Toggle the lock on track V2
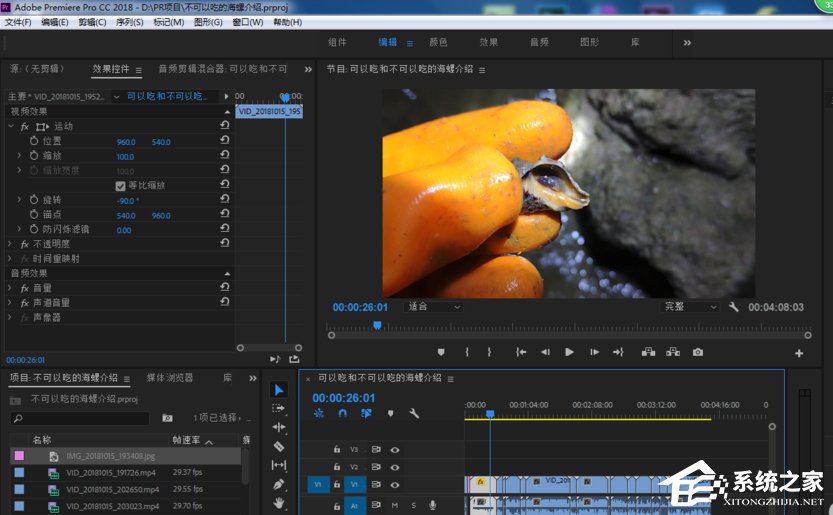The width and height of the screenshot is (833, 515). click(337, 467)
